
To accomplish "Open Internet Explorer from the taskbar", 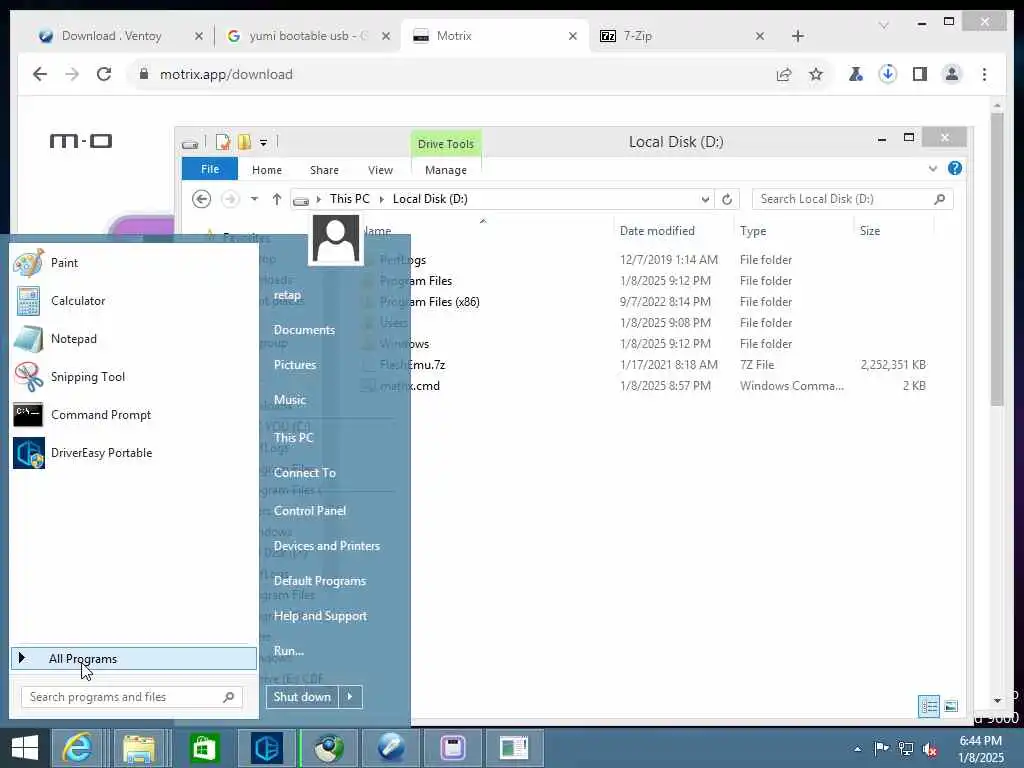I will pos(77,748).
